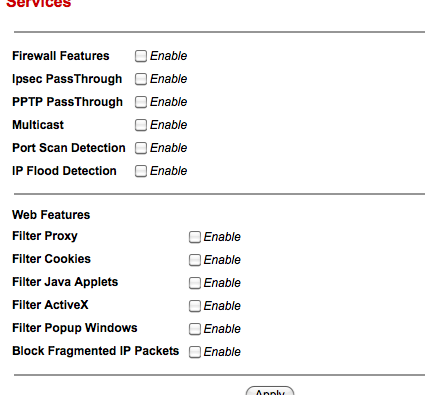Tick the Ipsec PassThrough Enable box
Viewport: 425px width, 395px height.
141,79
